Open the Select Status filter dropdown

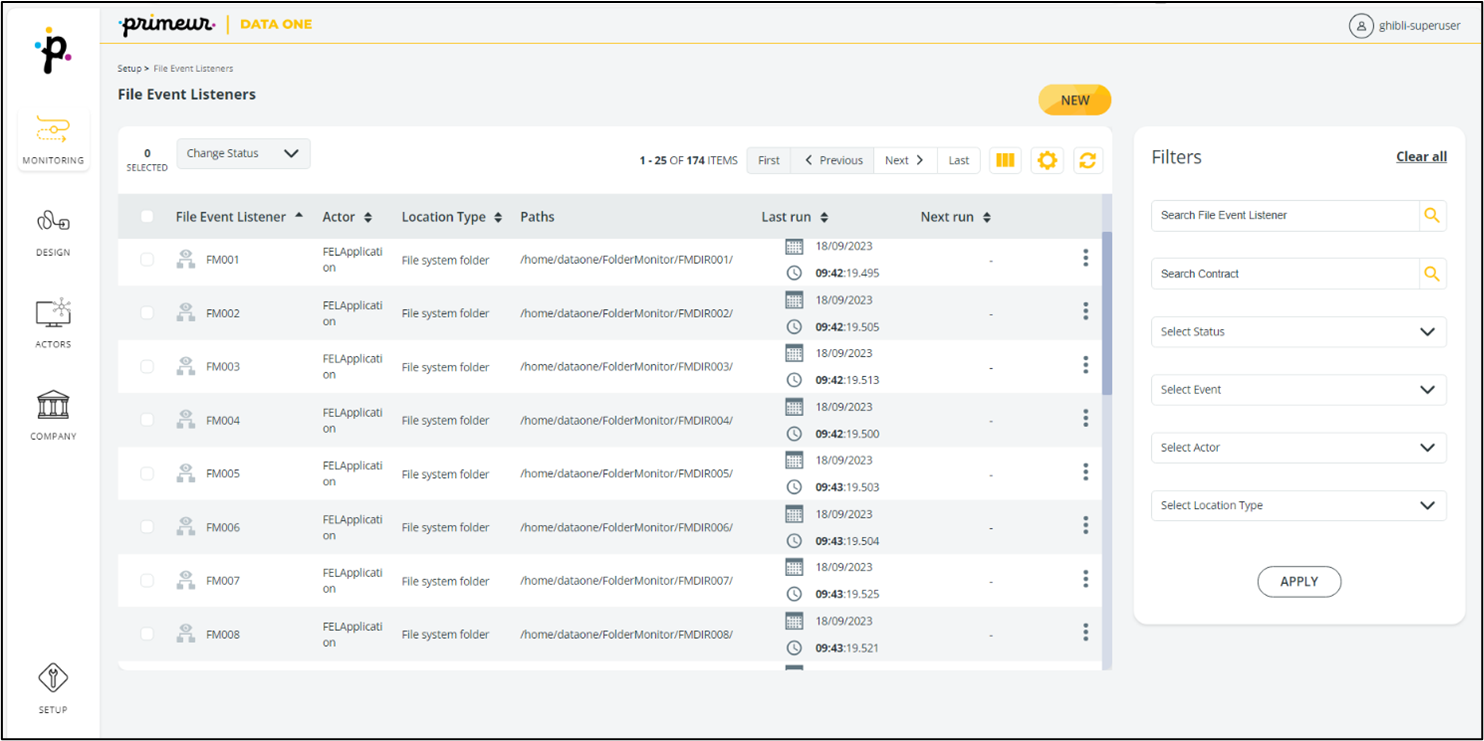click(1298, 332)
